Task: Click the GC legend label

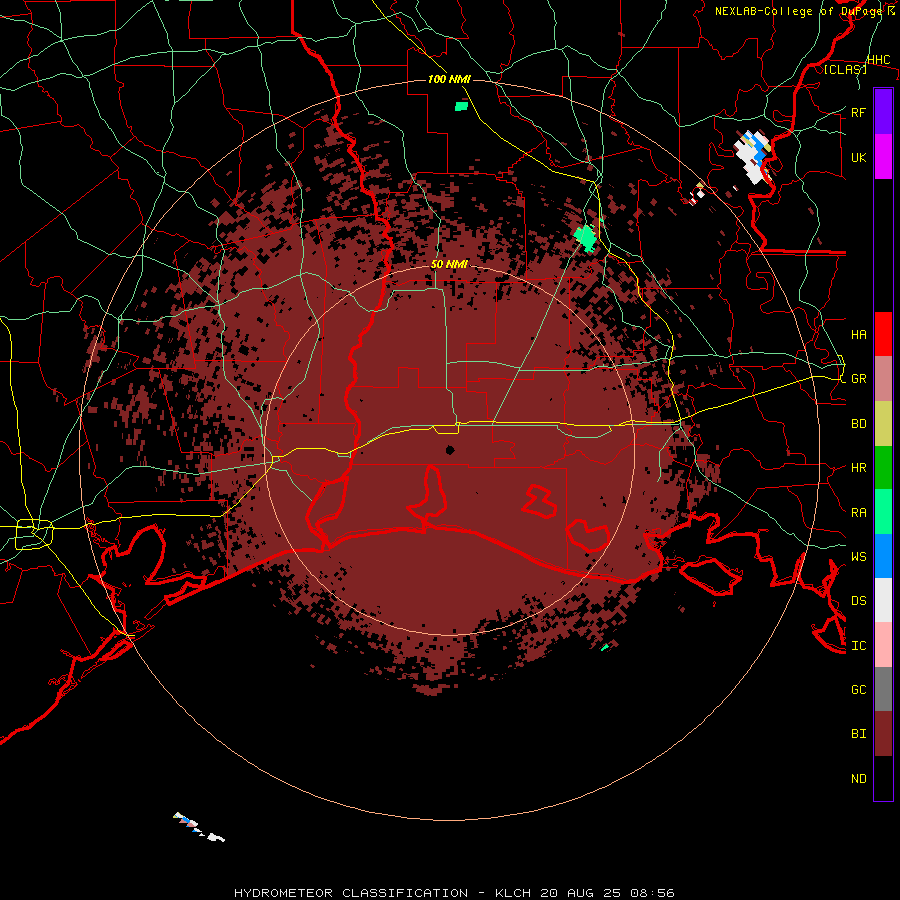Action: click(858, 689)
